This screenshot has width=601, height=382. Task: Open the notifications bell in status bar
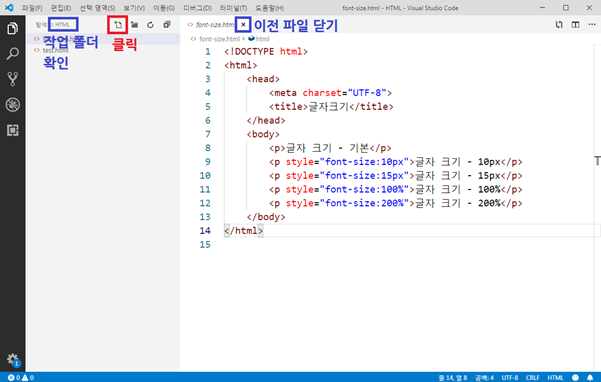590,378
